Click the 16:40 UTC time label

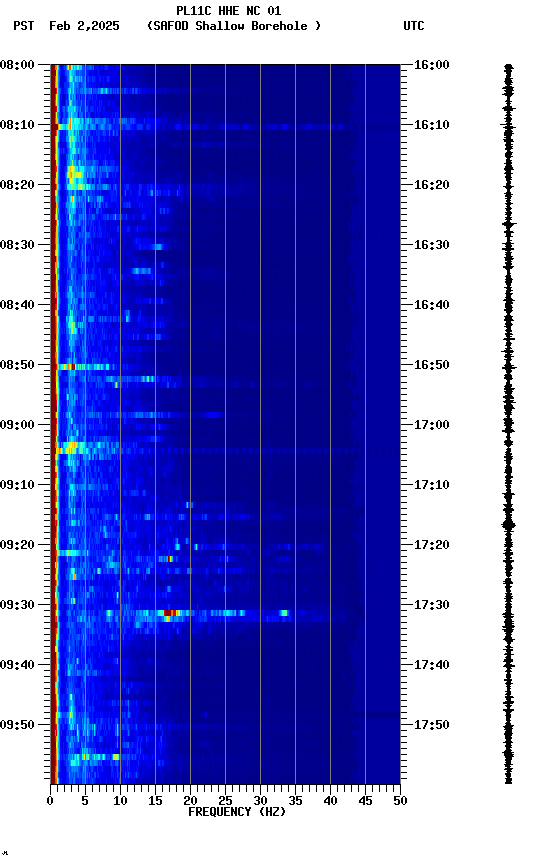pyautogui.click(x=431, y=305)
